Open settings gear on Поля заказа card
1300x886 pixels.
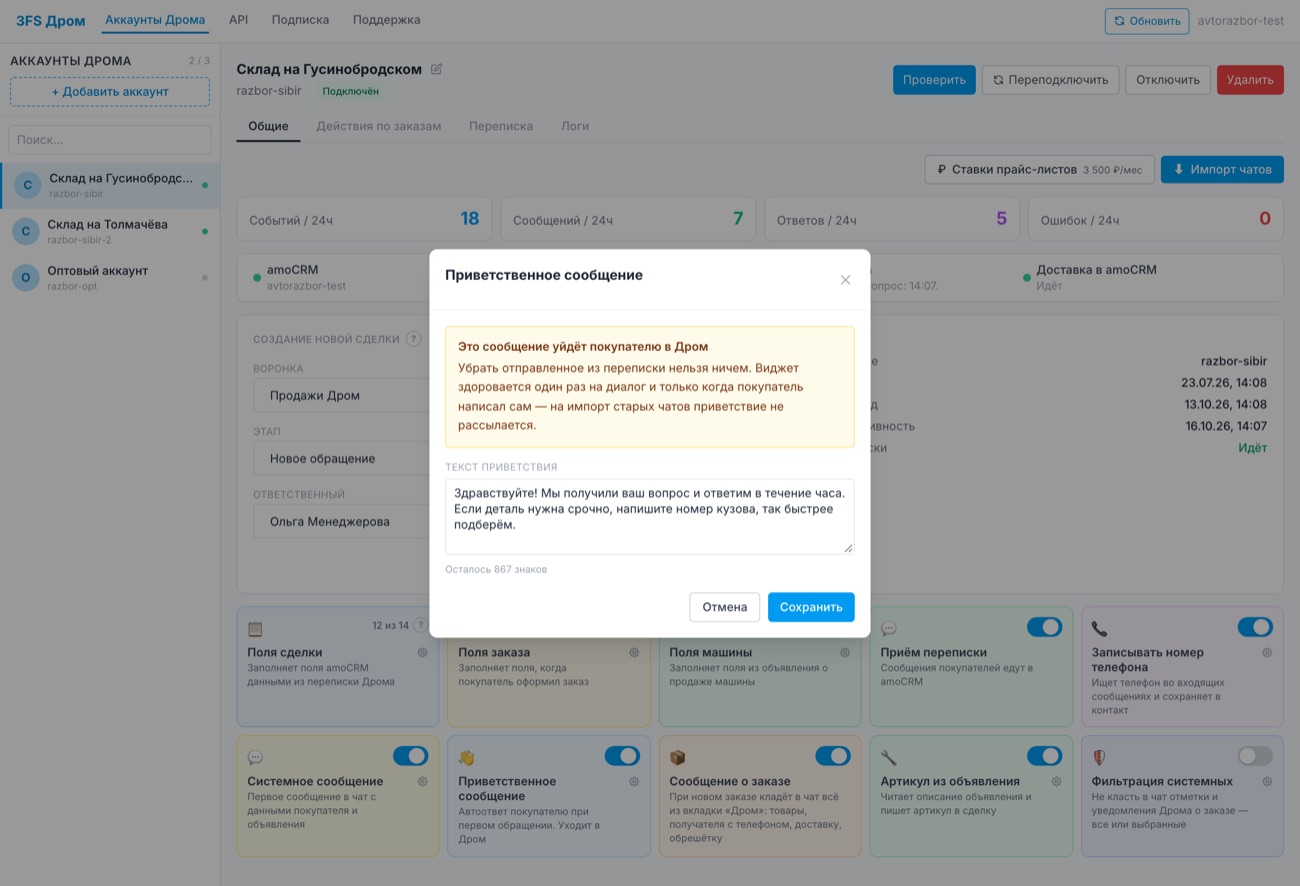point(634,652)
